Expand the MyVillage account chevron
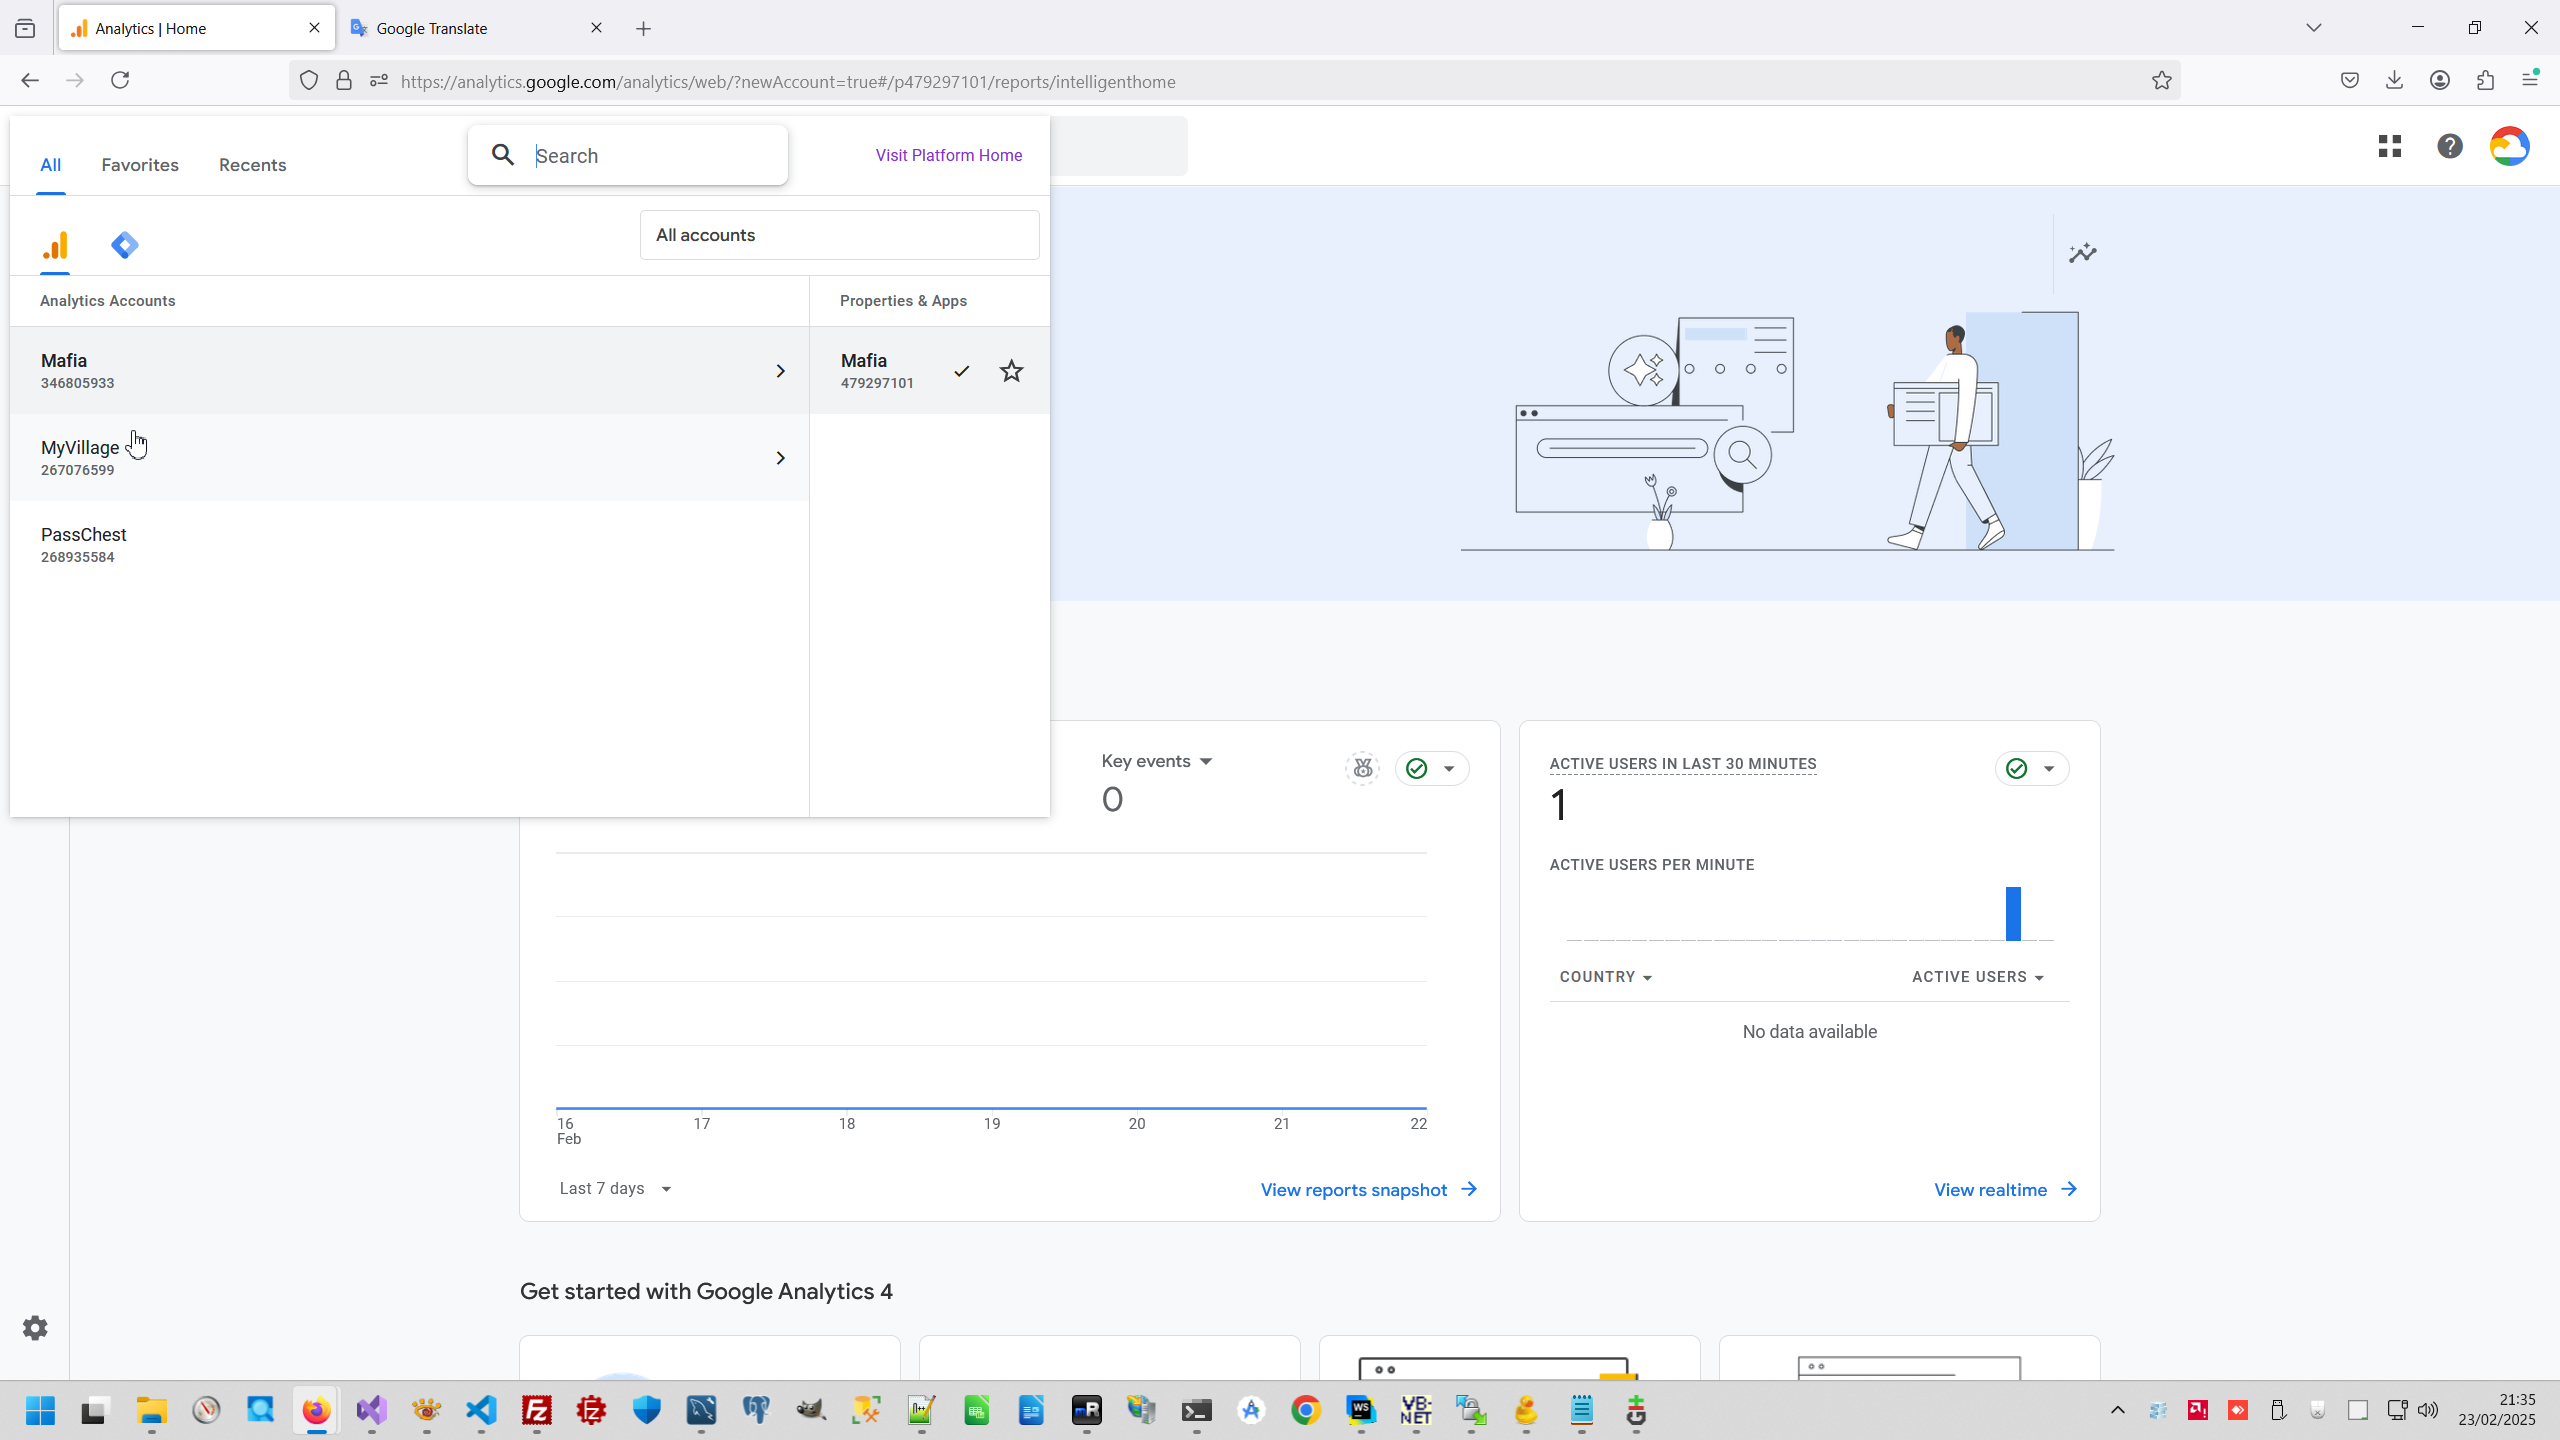The width and height of the screenshot is (2560, 1440). (781, 458)
